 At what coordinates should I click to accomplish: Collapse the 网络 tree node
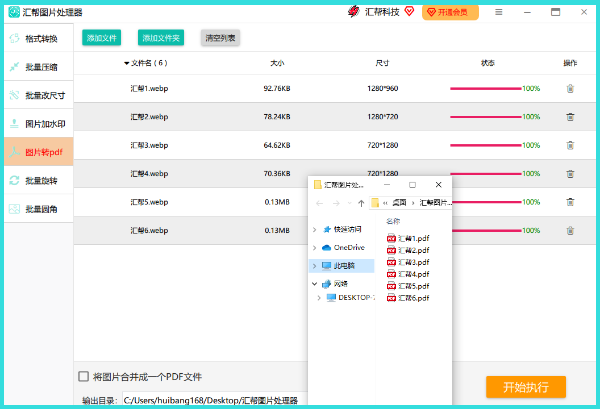(x=314, y=284)
